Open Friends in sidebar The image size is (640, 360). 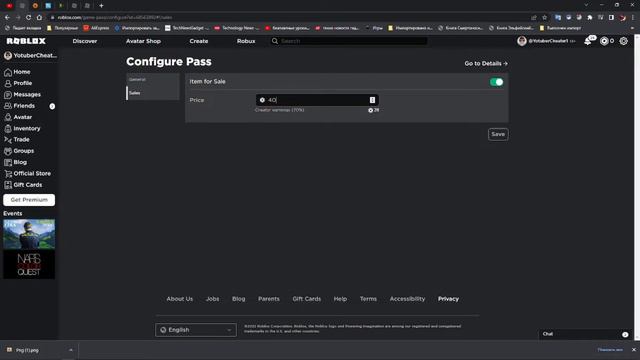(20, 106)
